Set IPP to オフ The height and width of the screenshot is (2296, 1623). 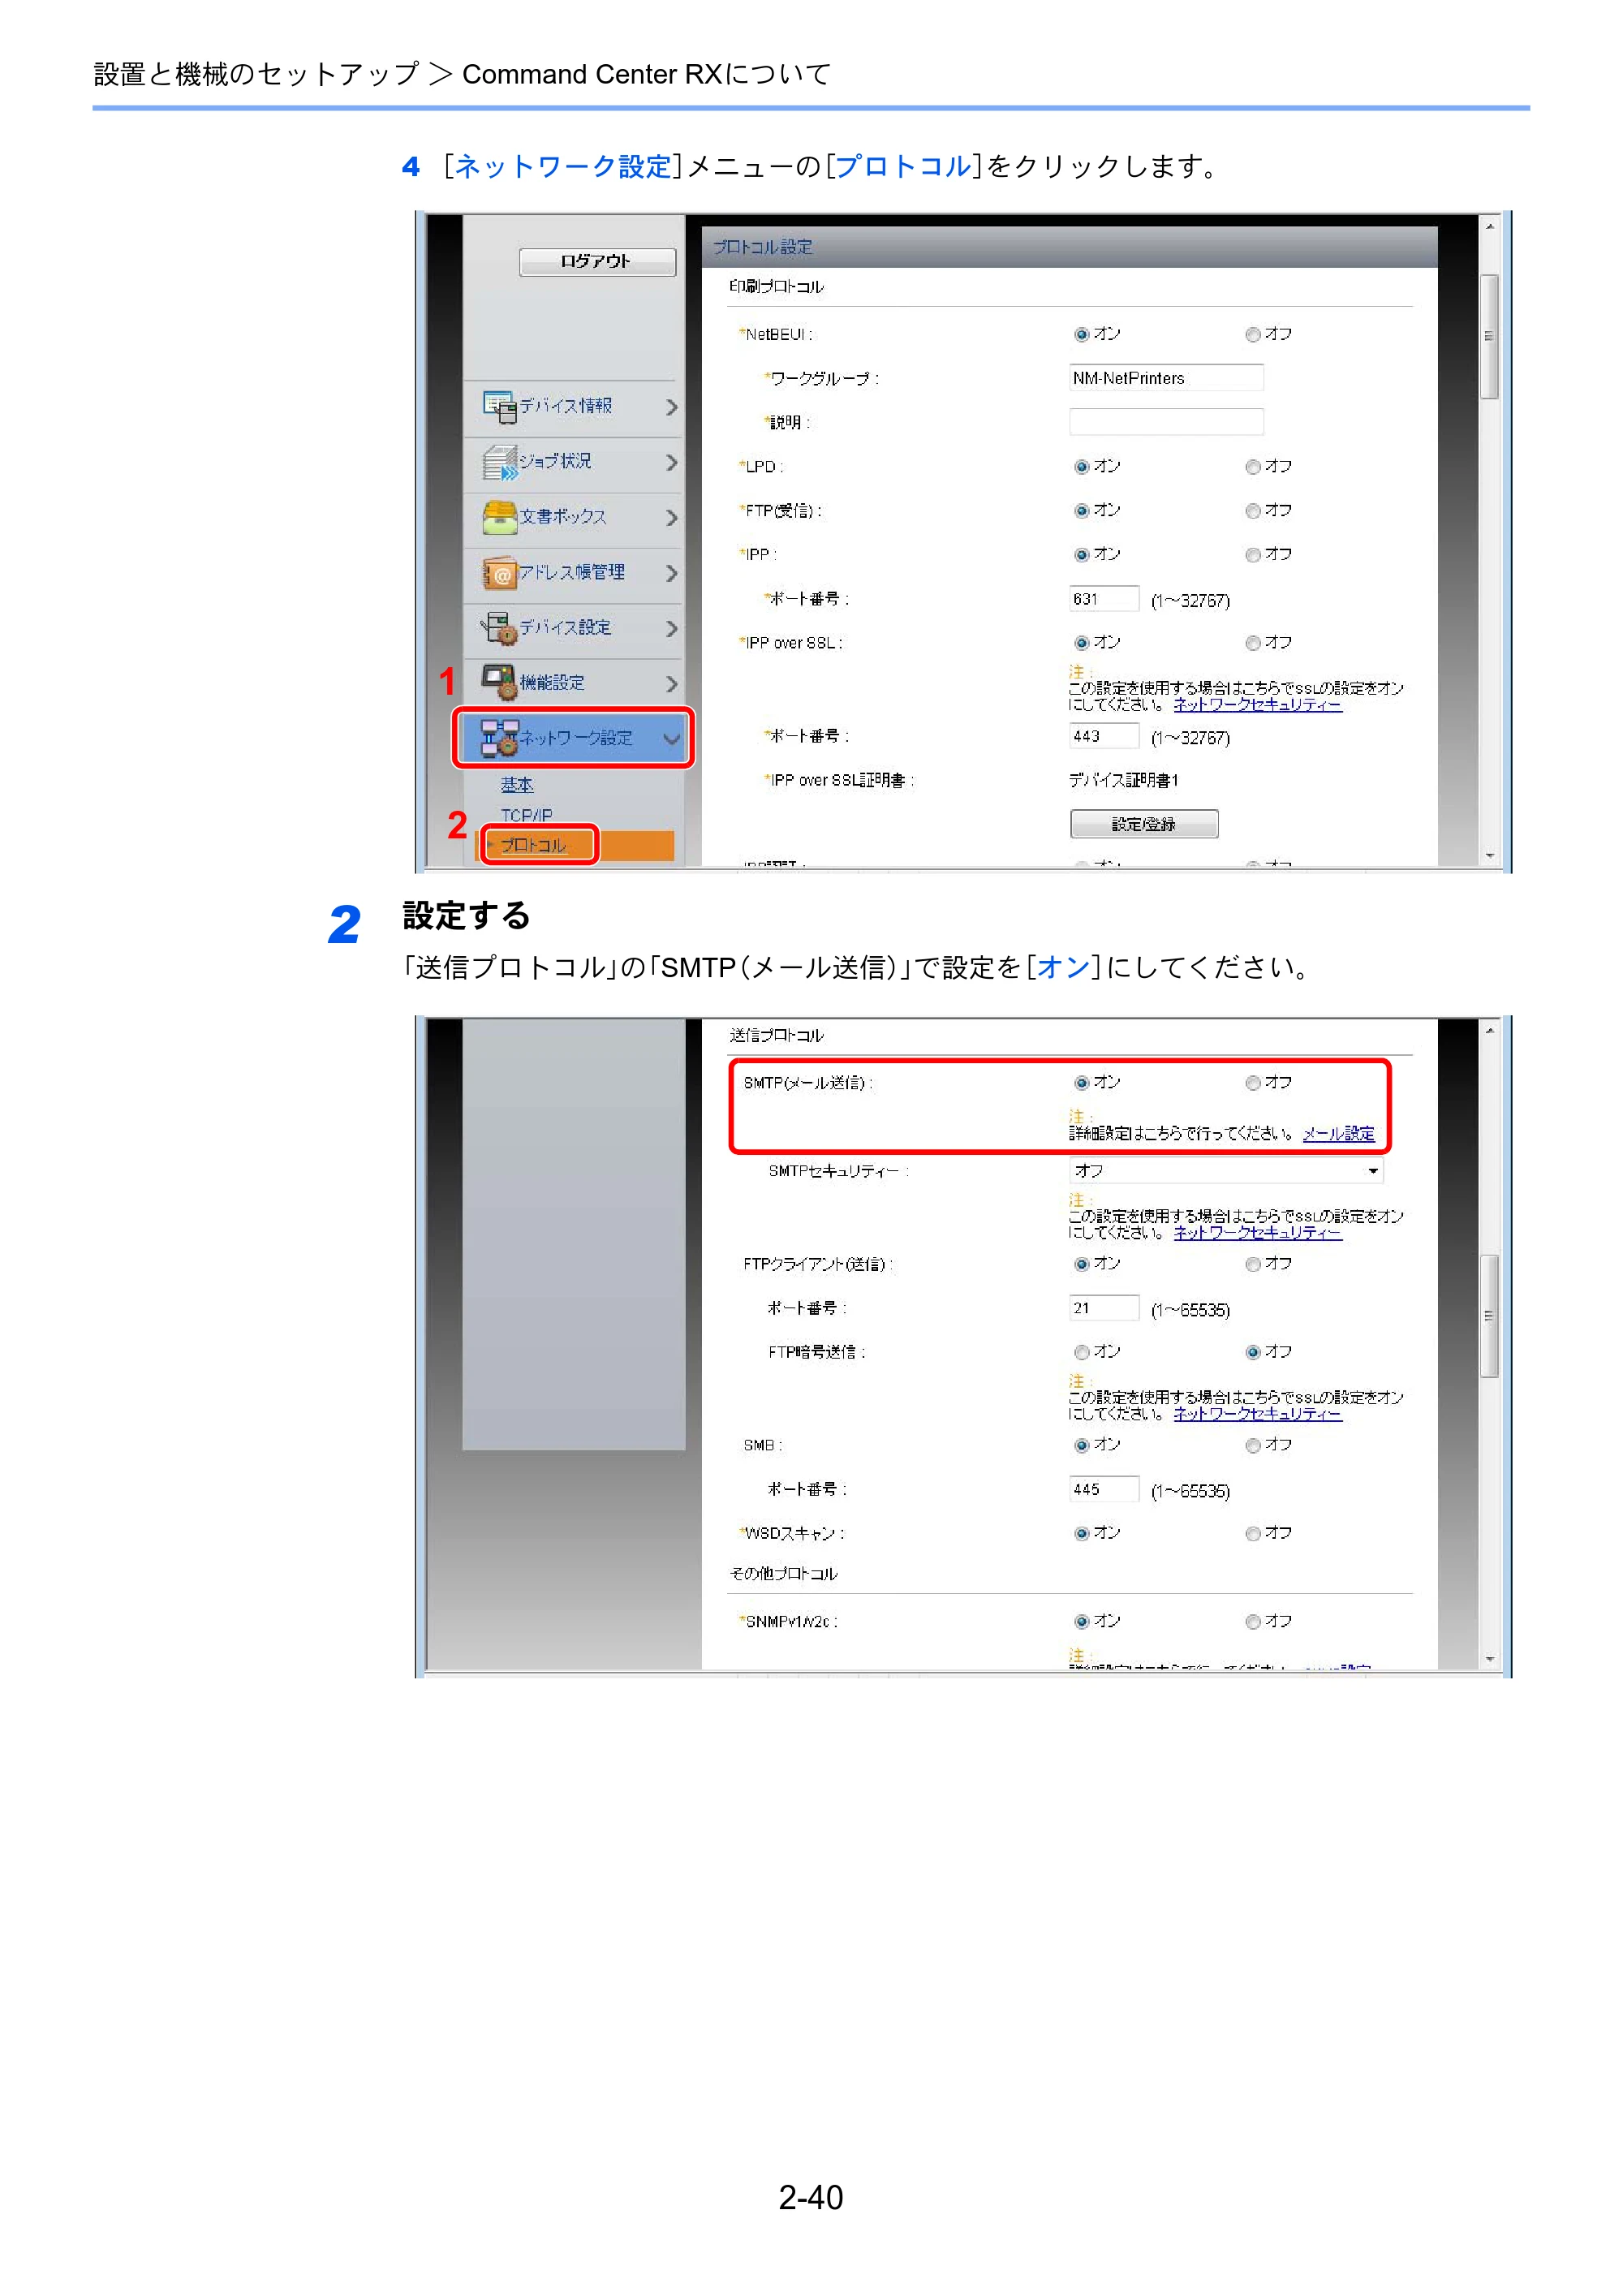[1252, 555]
